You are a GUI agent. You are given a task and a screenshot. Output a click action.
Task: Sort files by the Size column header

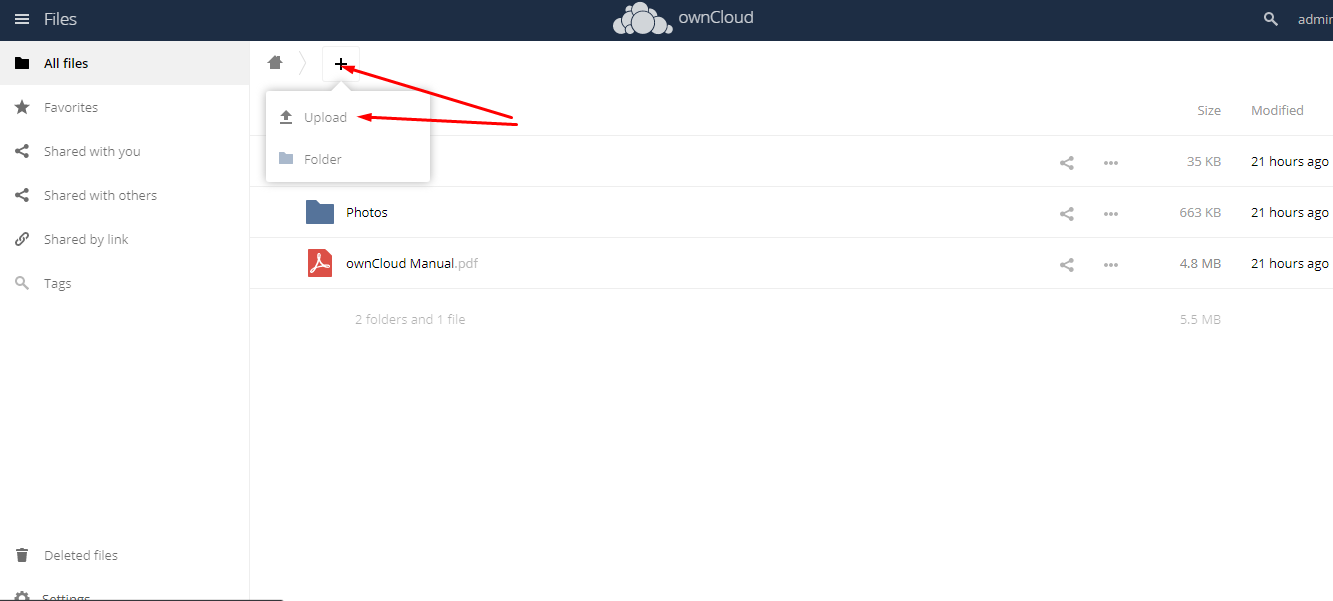tap(1209, 110)
